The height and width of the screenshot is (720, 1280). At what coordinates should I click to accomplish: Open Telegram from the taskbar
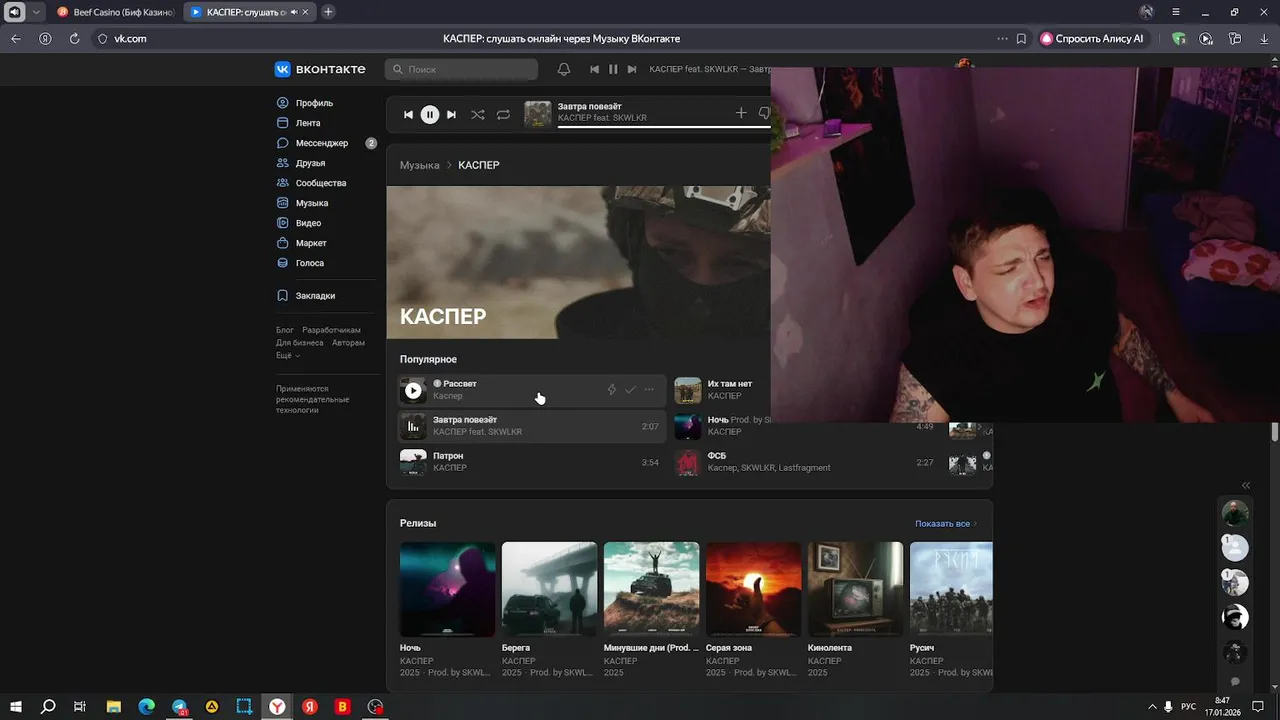point(179,707)
